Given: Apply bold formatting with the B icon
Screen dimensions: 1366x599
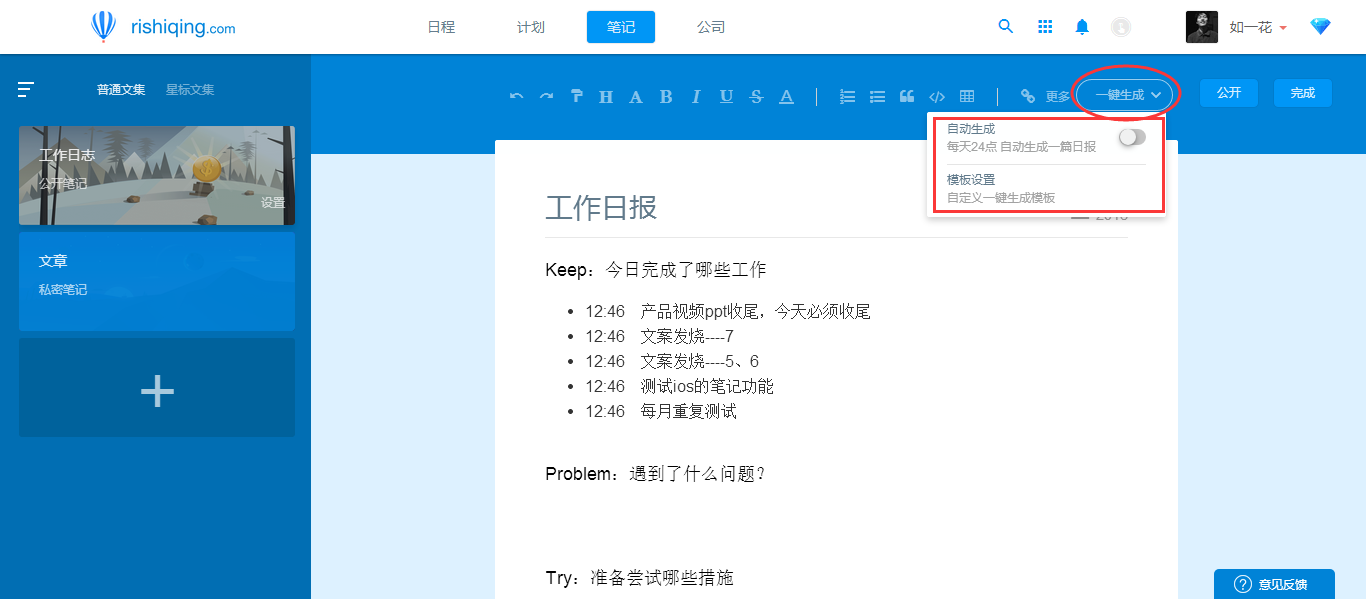Looking at the screenshot, I should 666,96.
